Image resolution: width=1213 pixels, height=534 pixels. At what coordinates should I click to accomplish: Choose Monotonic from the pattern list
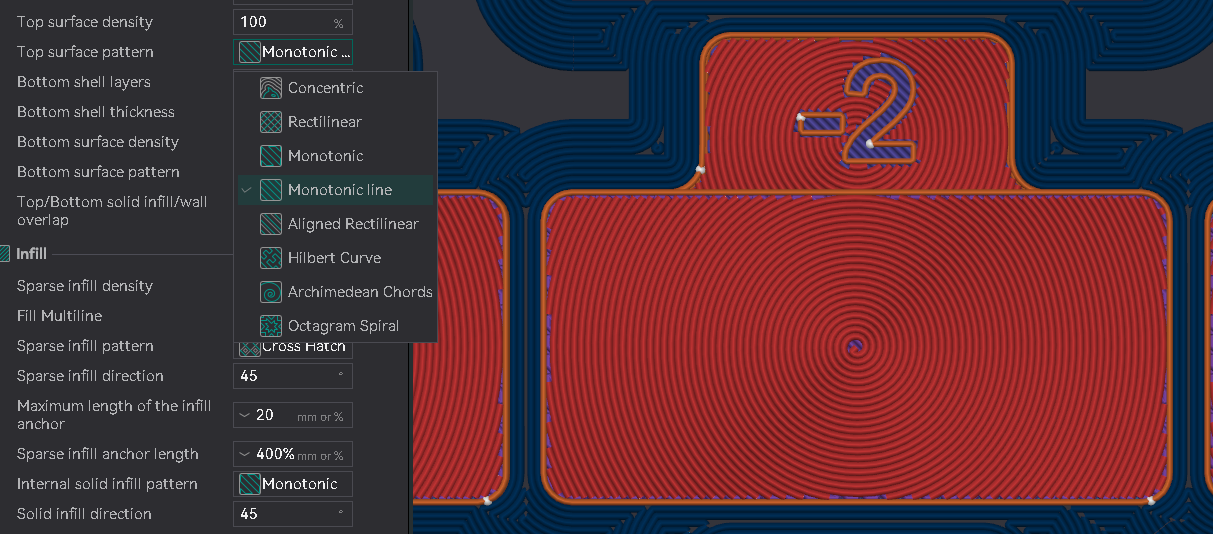[335, 156]
